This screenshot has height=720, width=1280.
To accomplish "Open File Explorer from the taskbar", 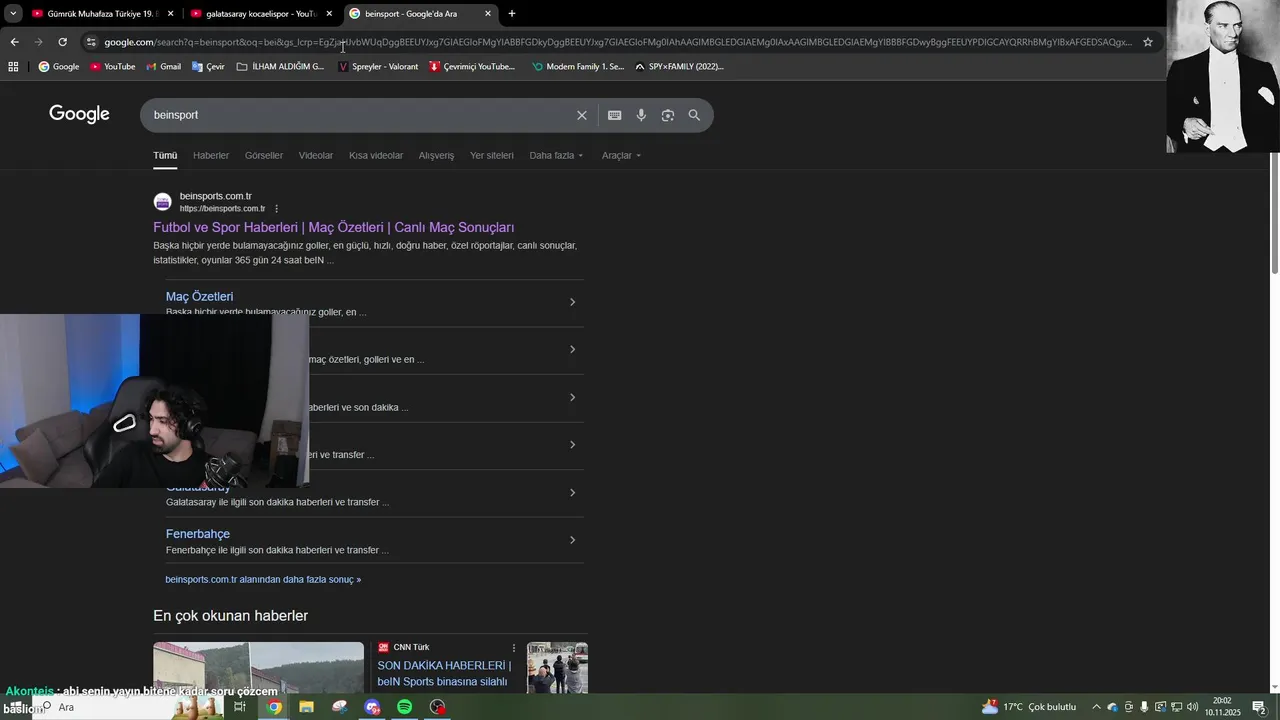I will click(x=307, y=707).
